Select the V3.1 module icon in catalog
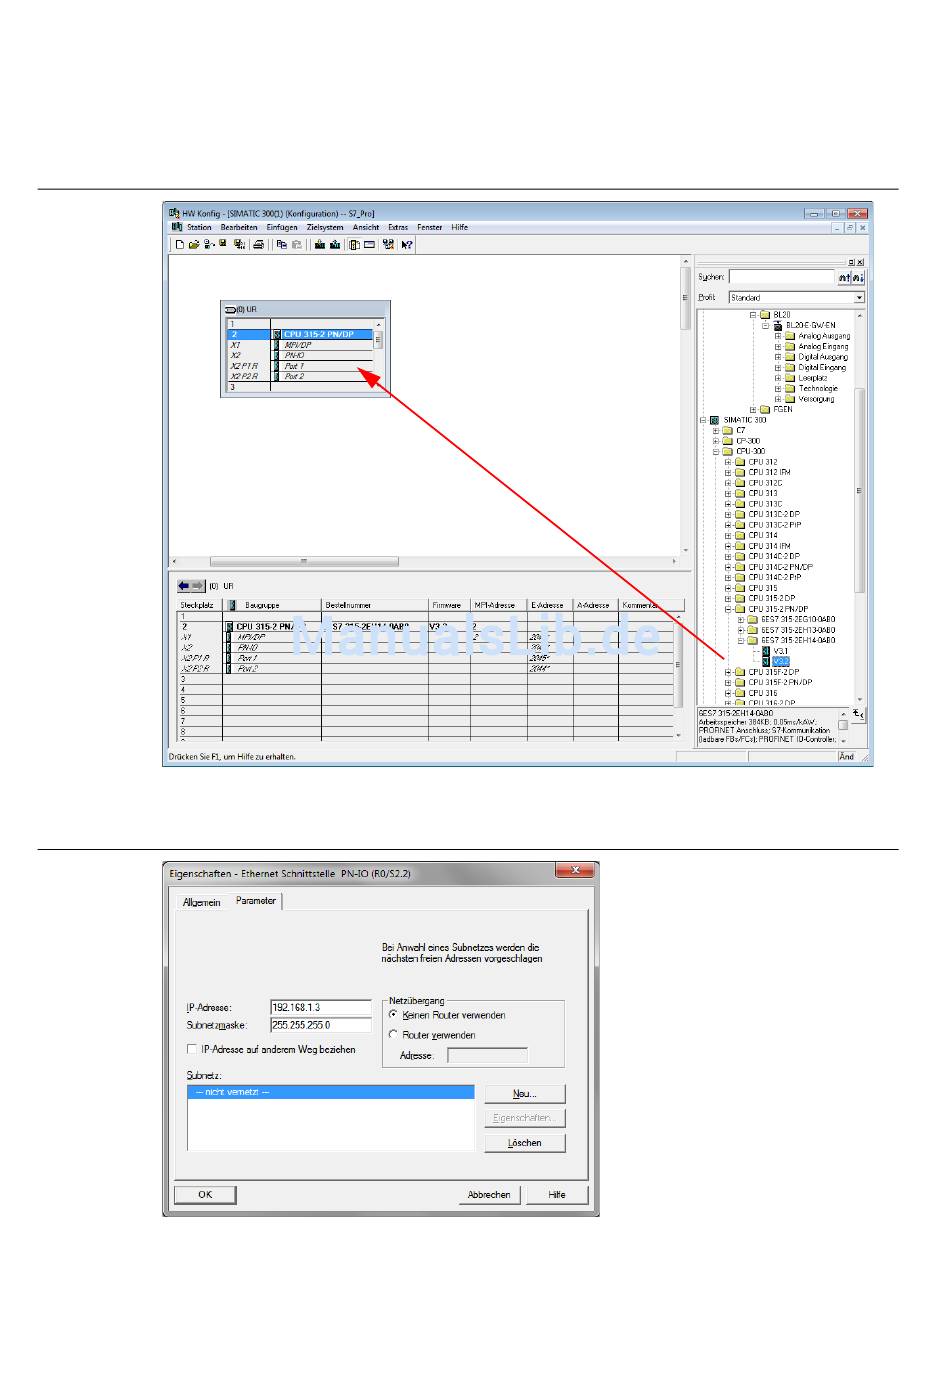This screenshot has width=950, height=1379. click(x=766, y=651)
